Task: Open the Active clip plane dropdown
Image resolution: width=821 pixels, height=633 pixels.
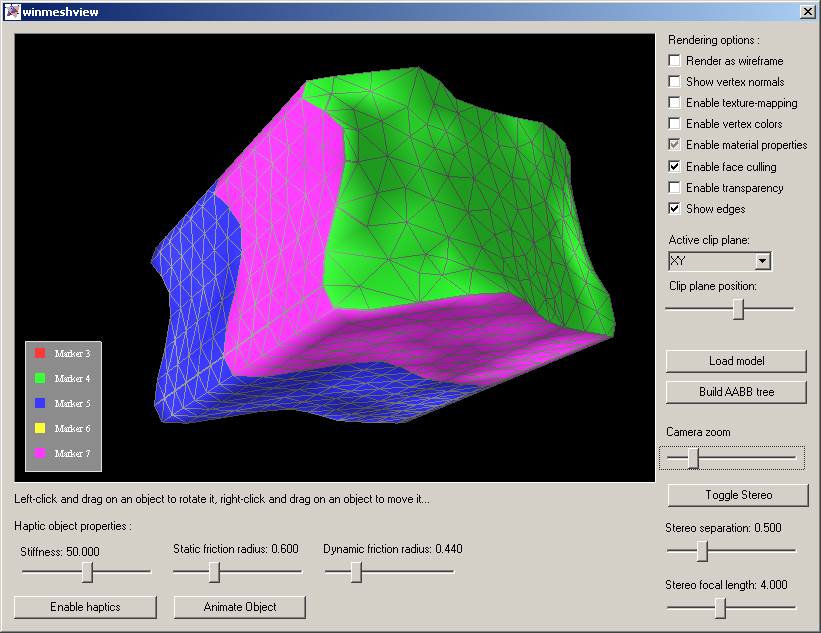Action: click(x=762, y=262)
